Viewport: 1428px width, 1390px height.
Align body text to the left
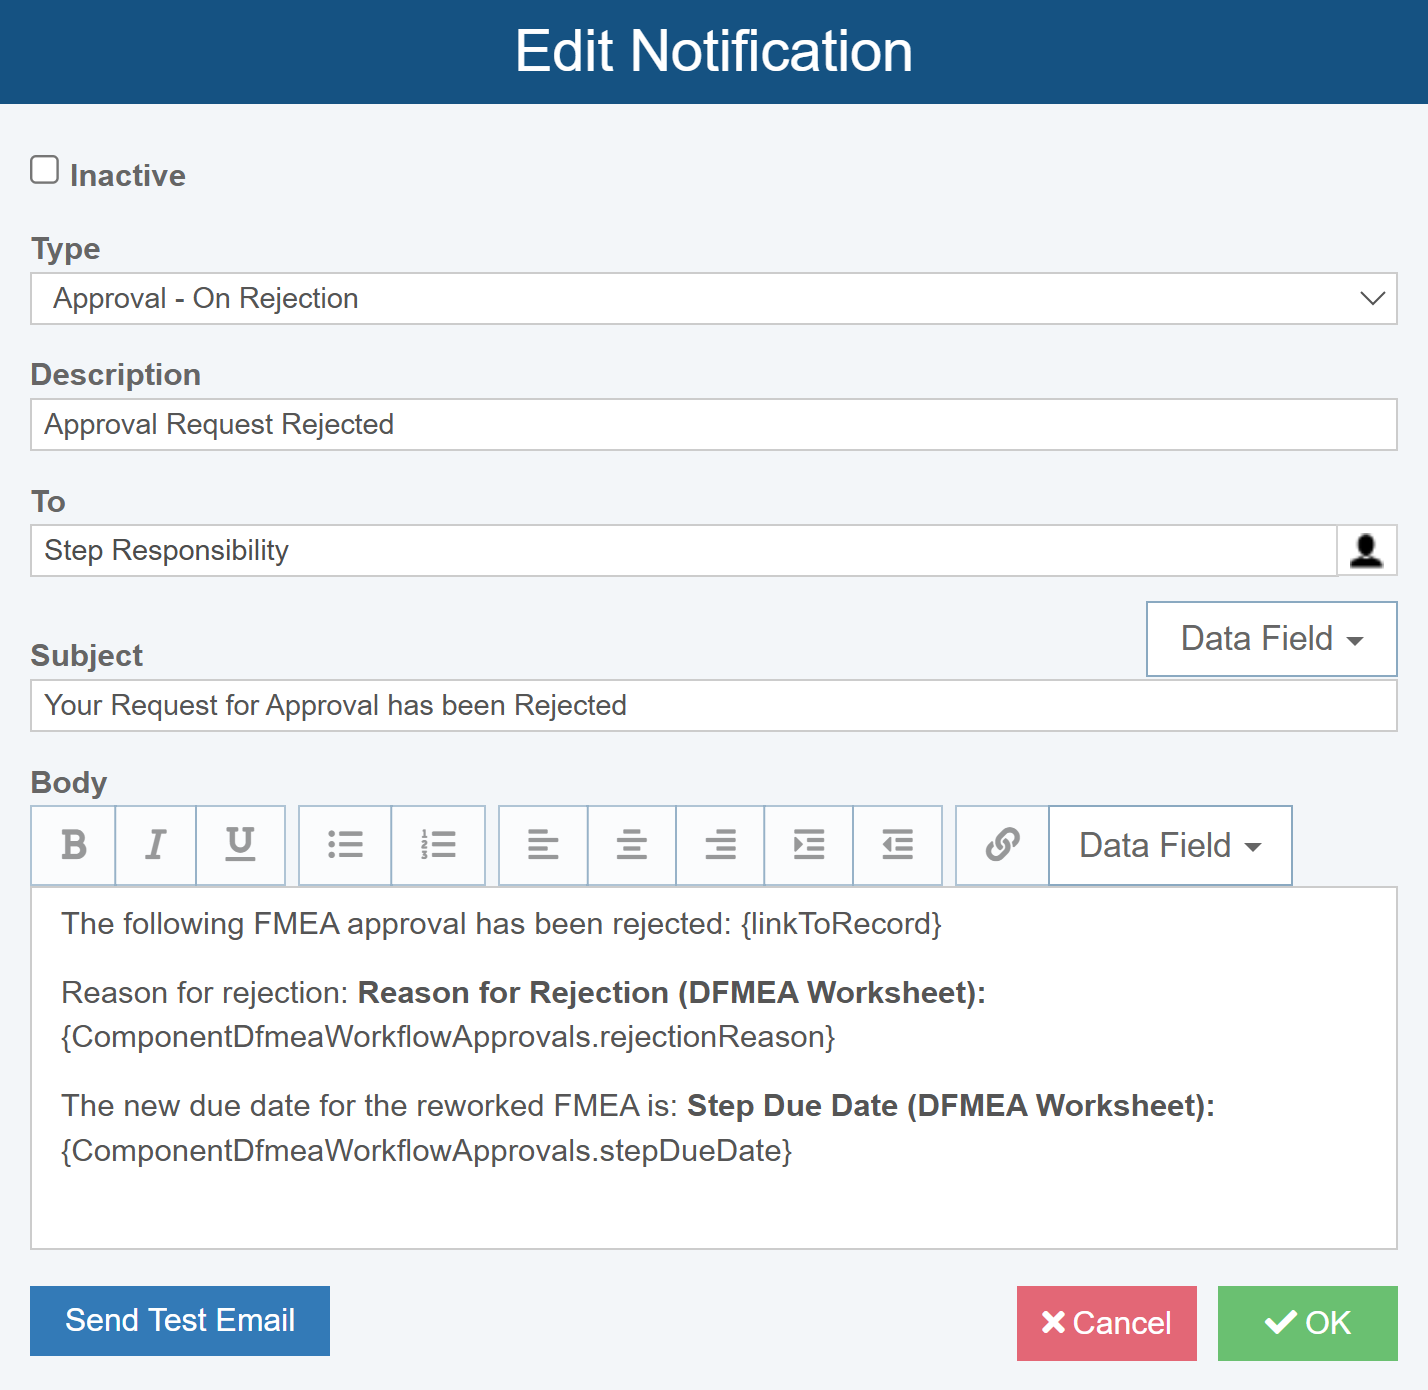543,845
